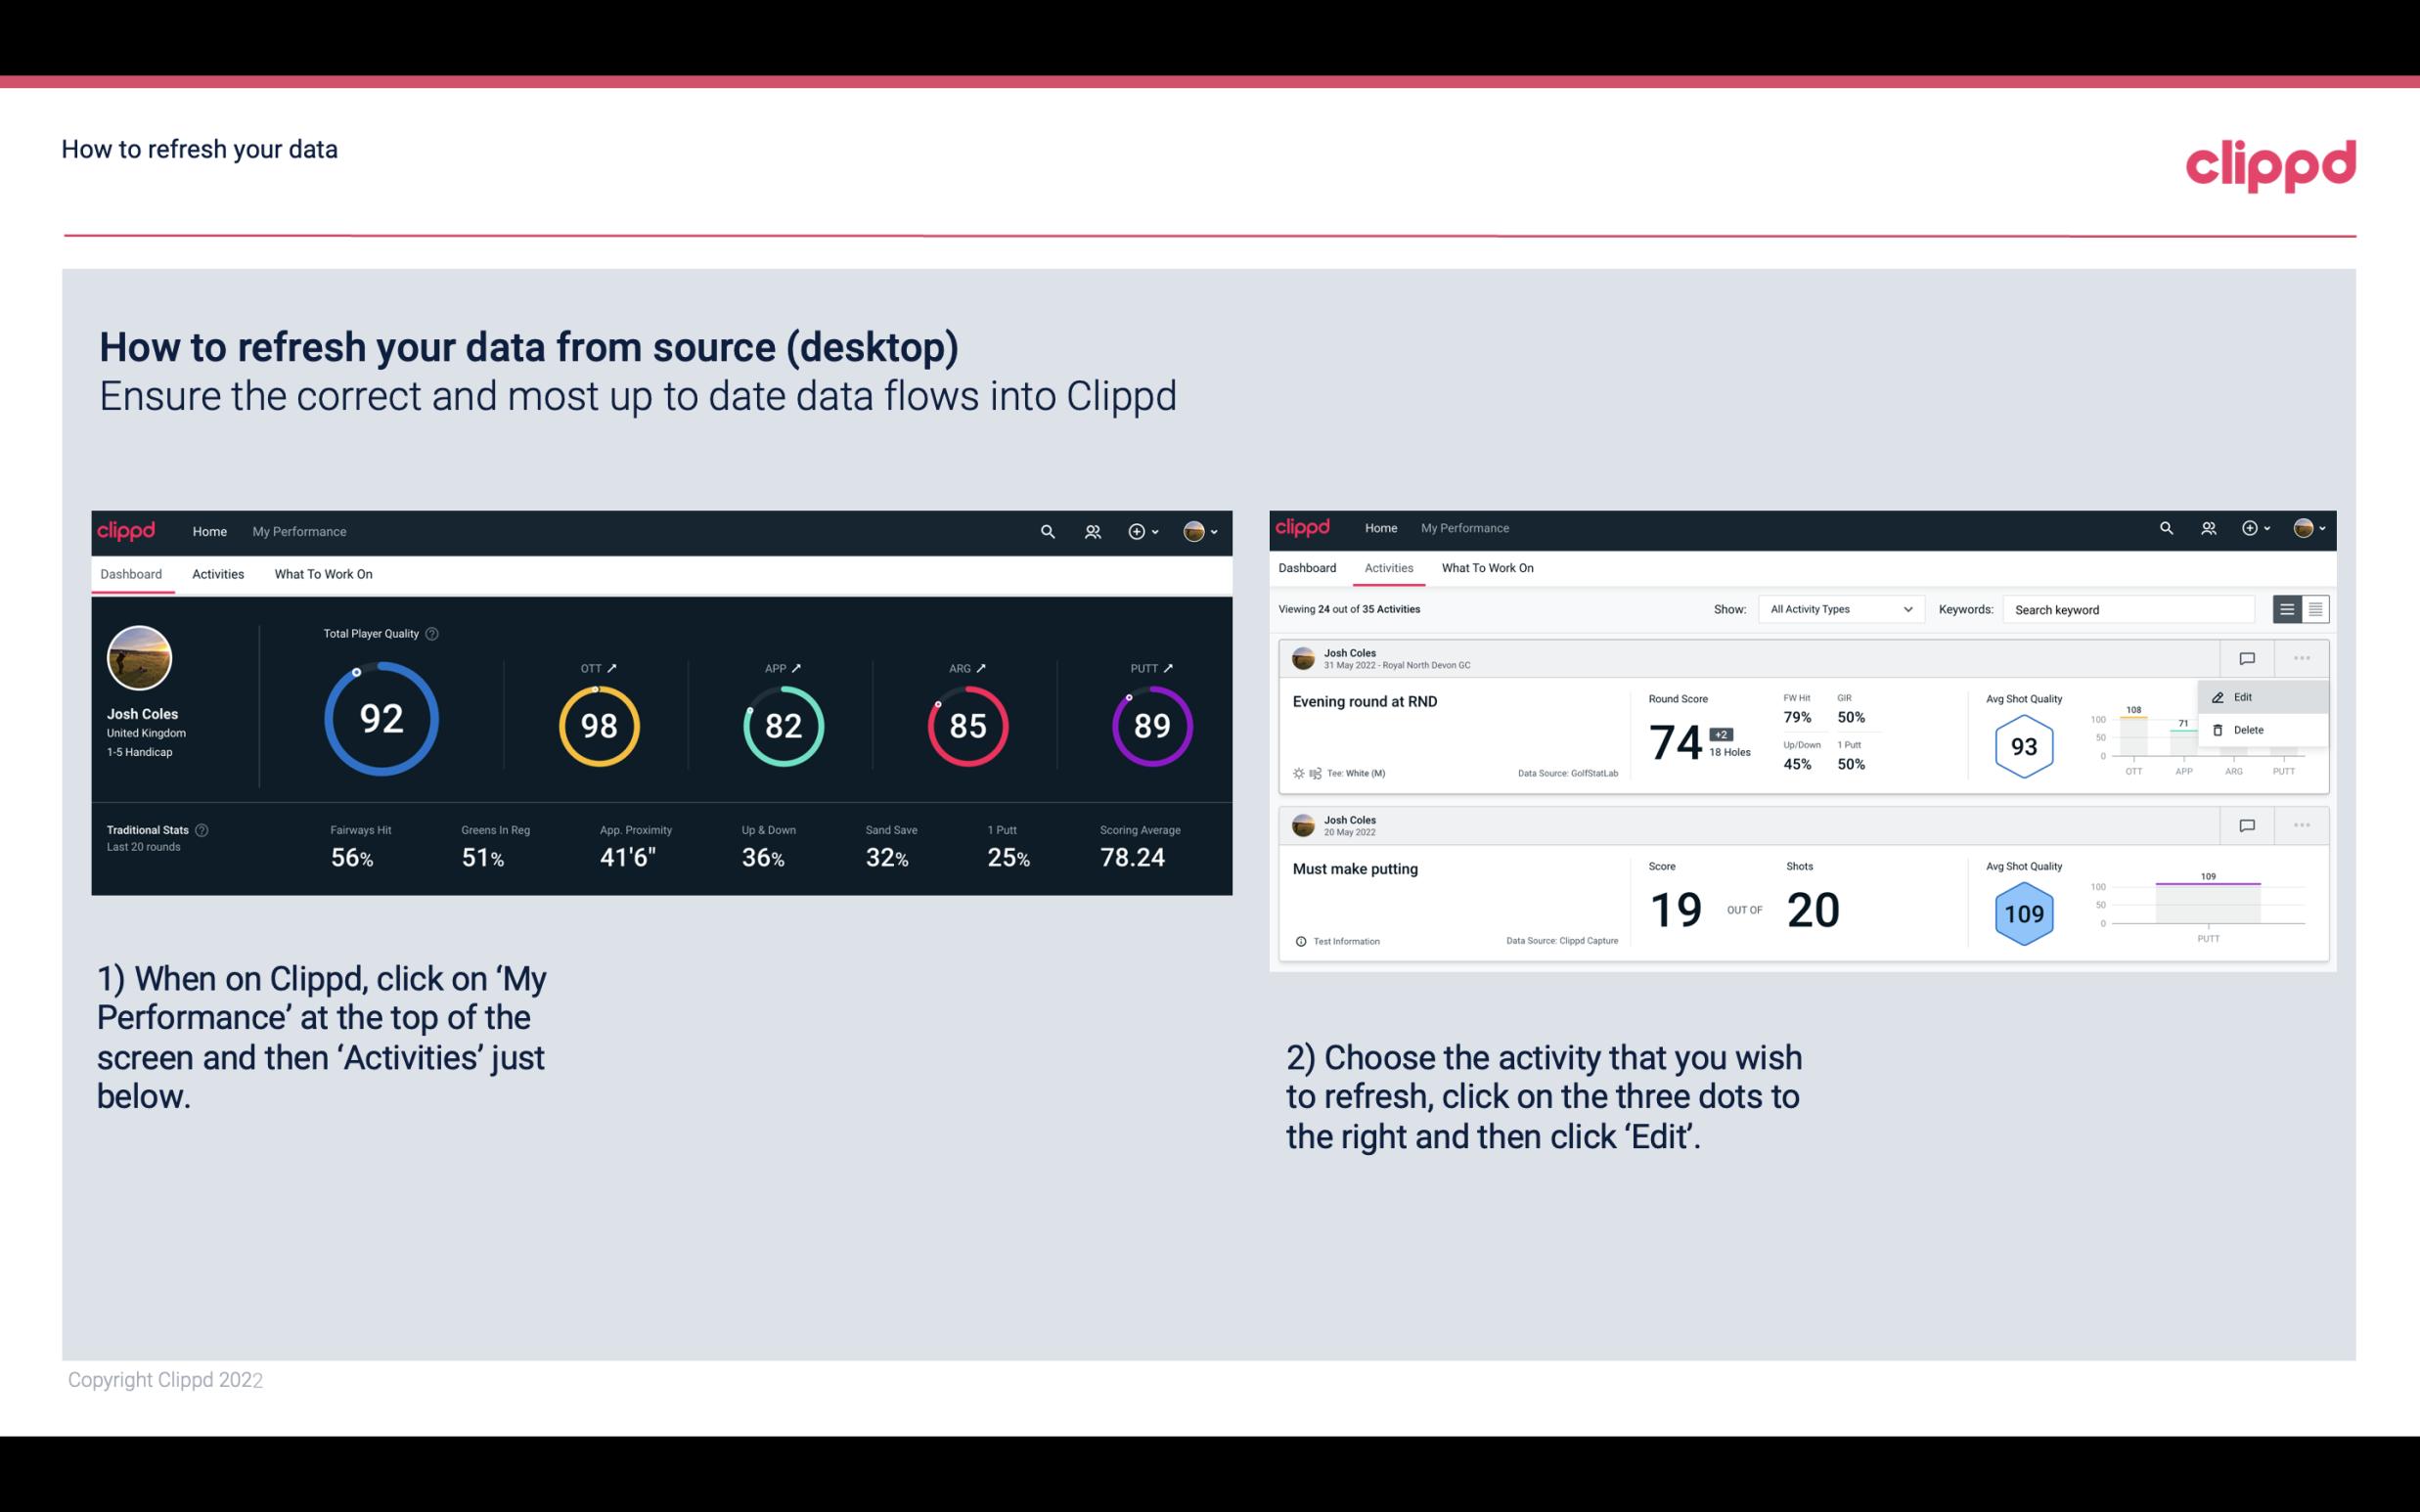Click the grid view icon top right panel
This screenshot has height=1512, width=2420.
click(2315, 609)
